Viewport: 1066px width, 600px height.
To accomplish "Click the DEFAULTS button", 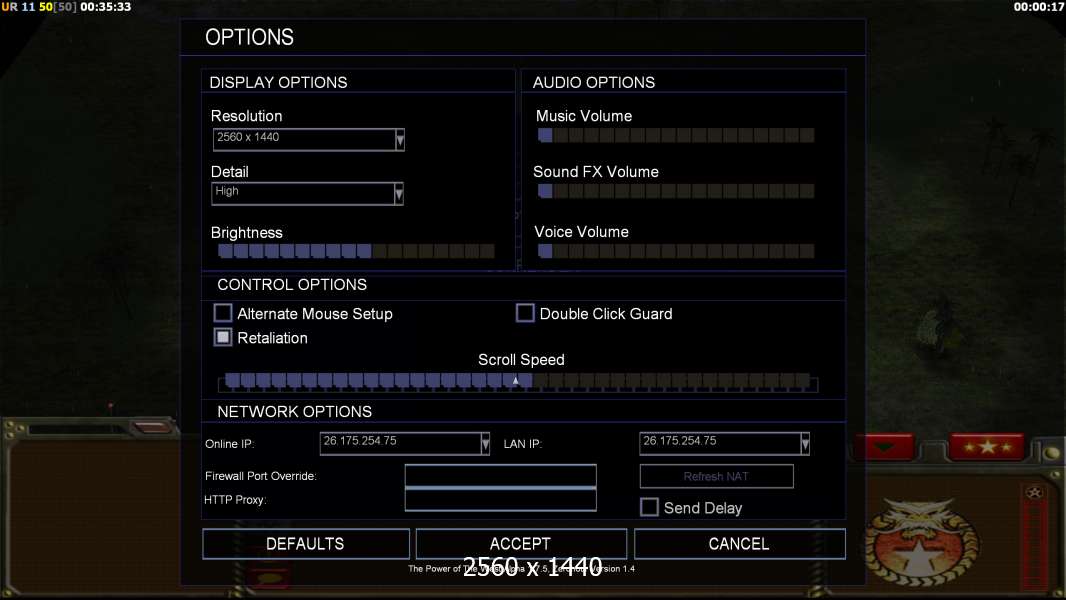I will [306, 544].
